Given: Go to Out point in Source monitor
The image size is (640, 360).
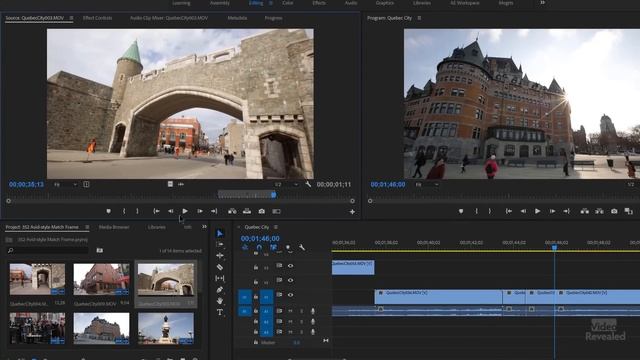Looking at the screenshot, I should [x=214, y=211].
